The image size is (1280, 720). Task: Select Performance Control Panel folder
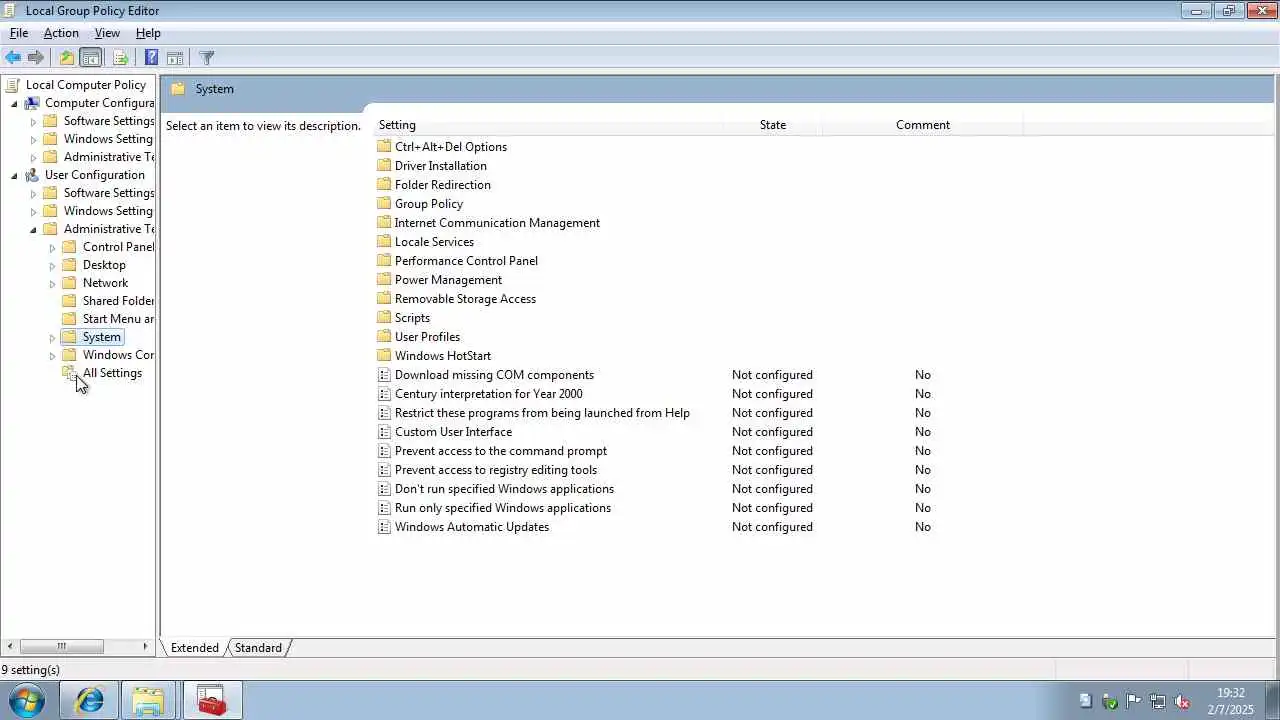458,261
